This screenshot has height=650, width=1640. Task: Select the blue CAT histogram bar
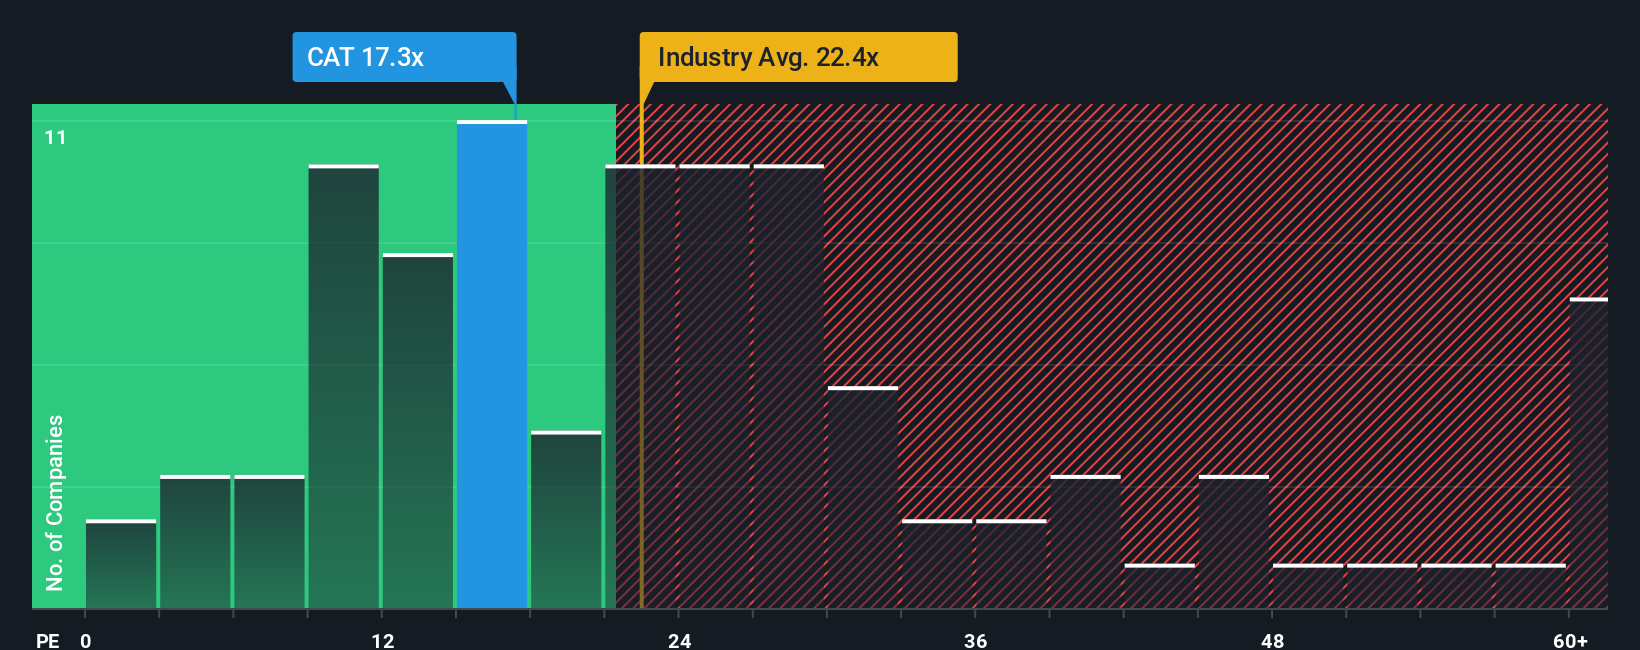(x=492, y=364)
